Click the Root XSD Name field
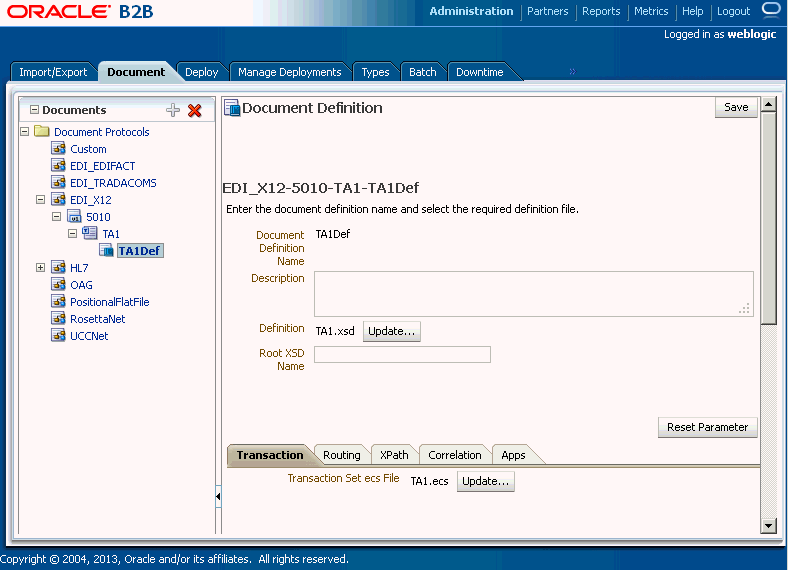 coord(403,354)
